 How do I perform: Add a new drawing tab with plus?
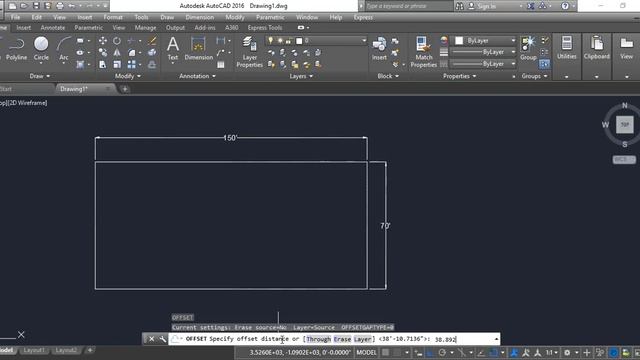coord(125,89)
